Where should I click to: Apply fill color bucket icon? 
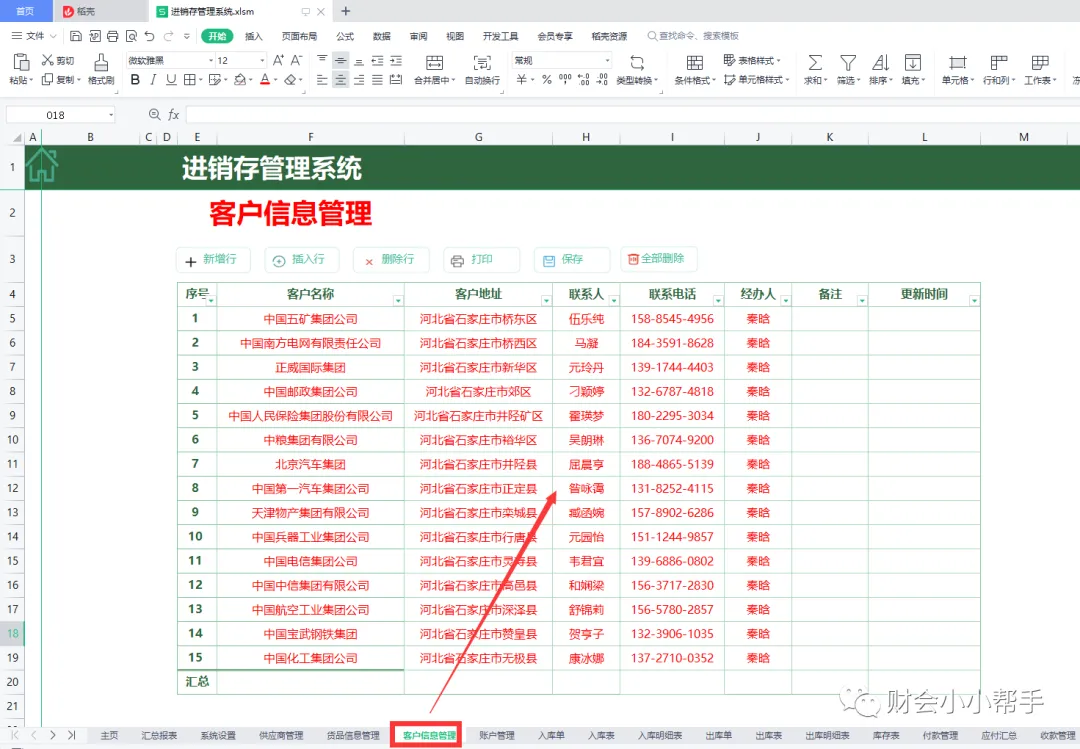click(240, 80)
